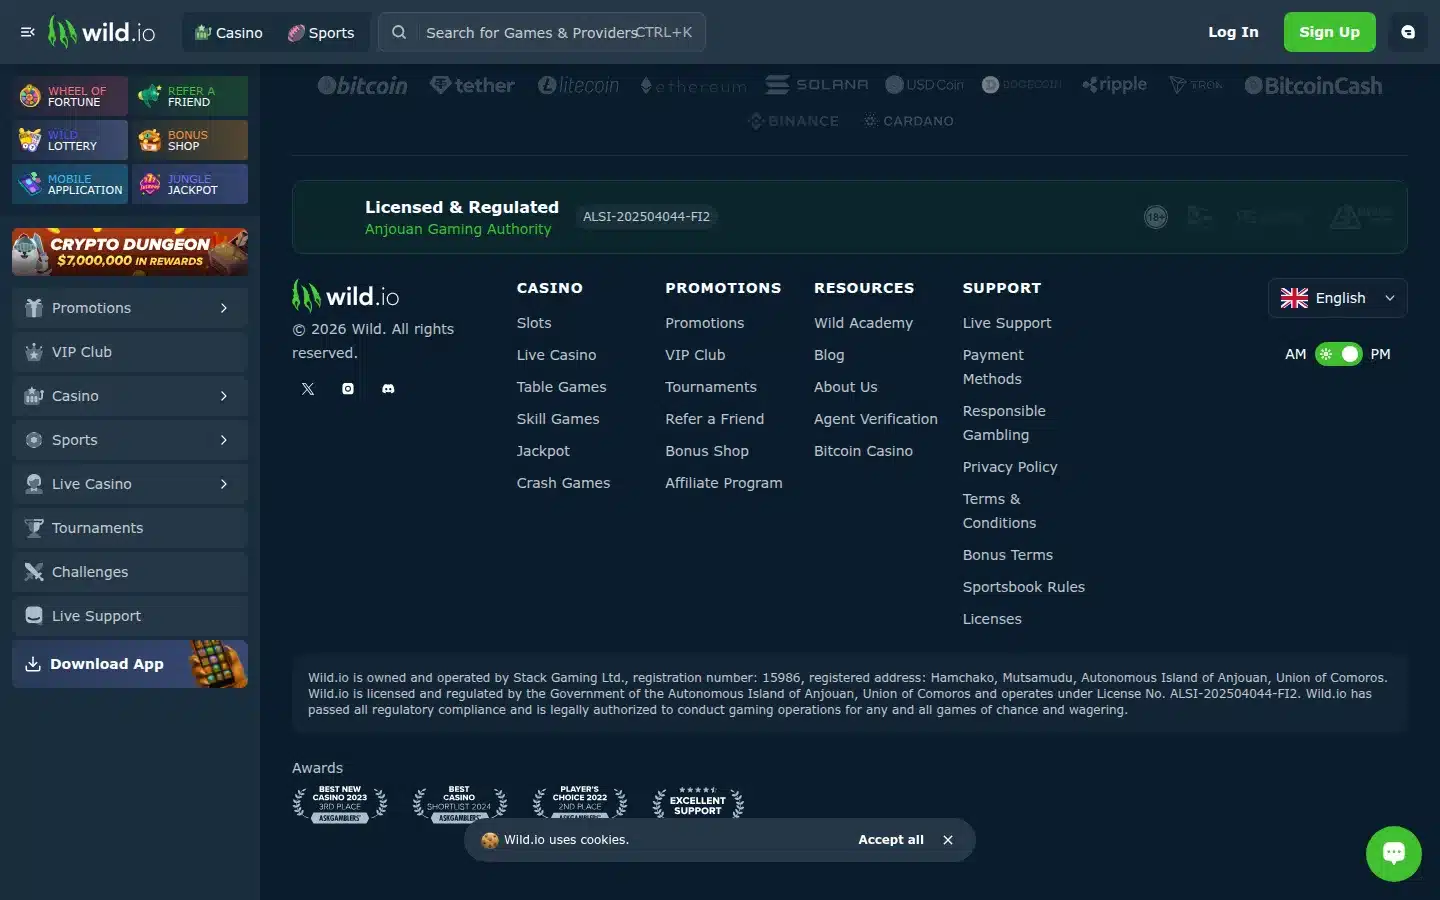Open the Wheel of Fortune tile

click(70, 96)
